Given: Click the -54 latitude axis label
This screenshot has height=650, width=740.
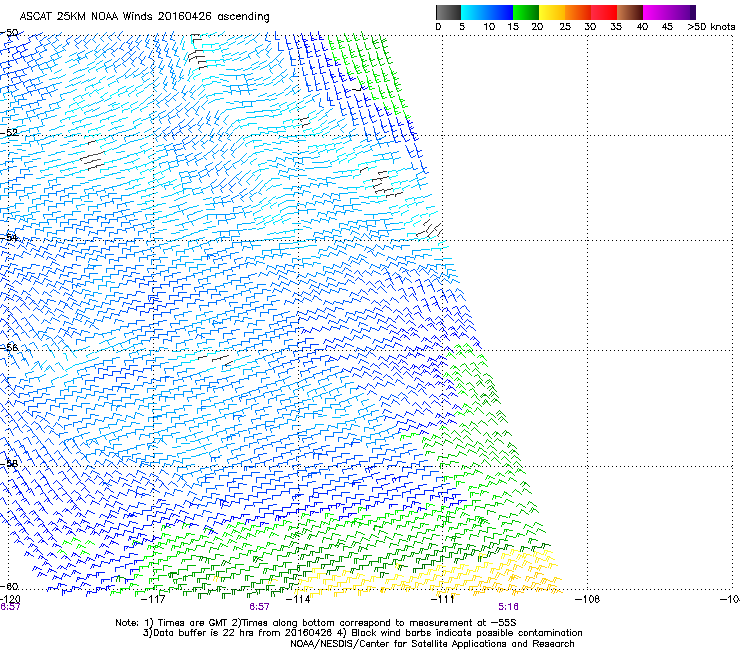Looking at the screenshot, I should point(9,237).
